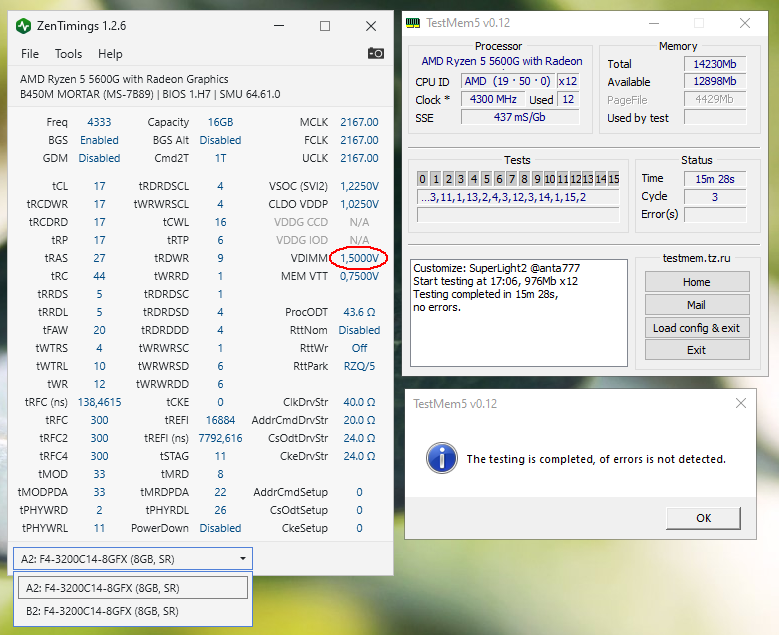Click the TestMem5 memory chip title icon
The height and width of the screenshot is (635, 779).
(413, 23)
